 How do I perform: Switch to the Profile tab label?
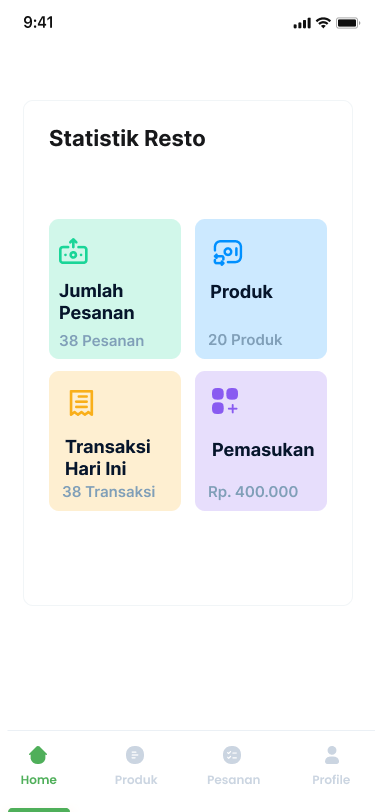(x=331, y=780)
